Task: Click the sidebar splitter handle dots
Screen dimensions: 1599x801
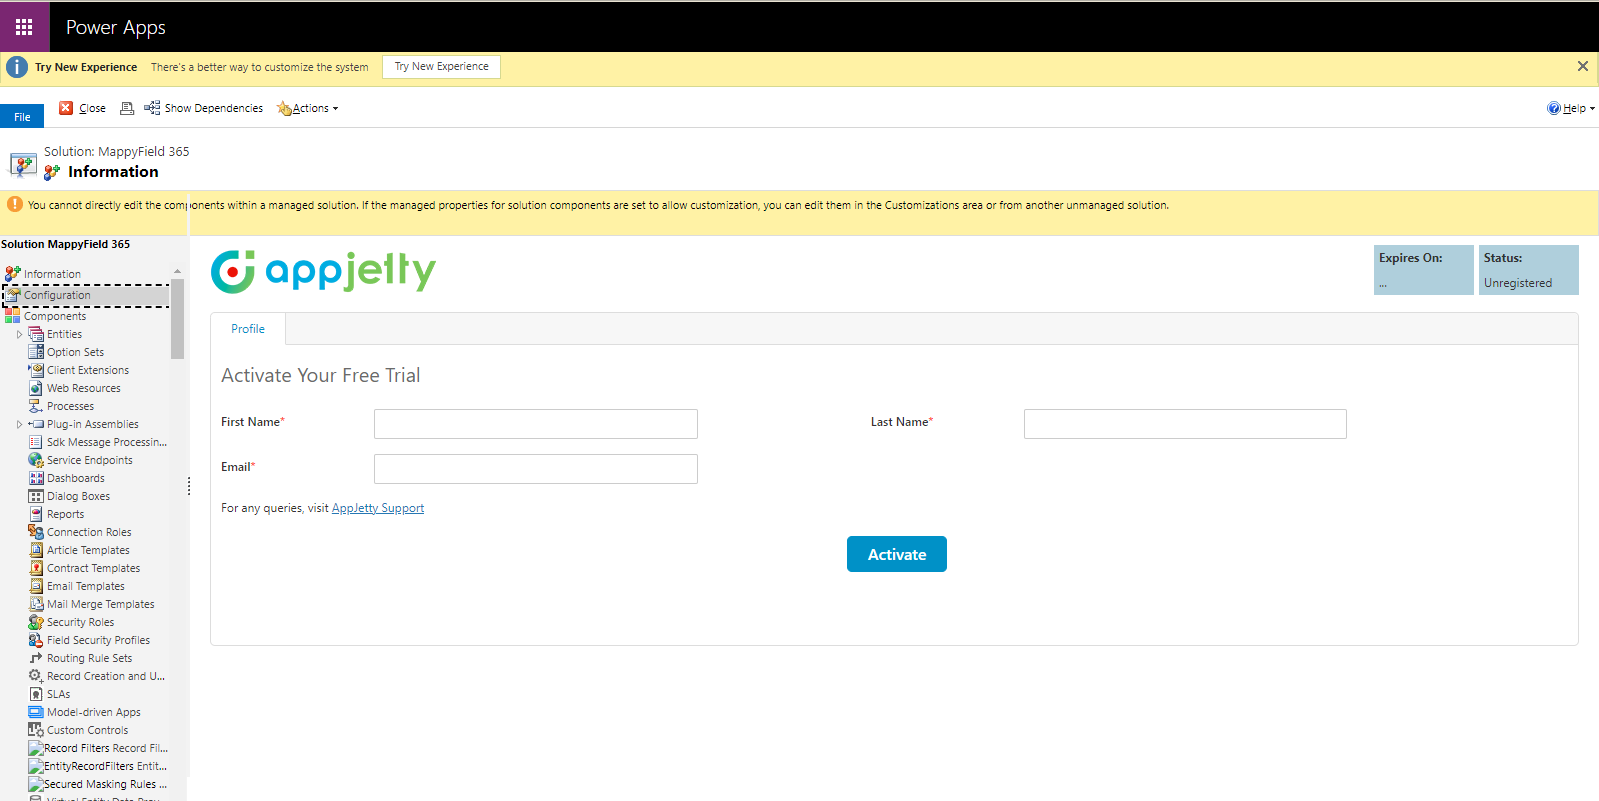Action: [x=188, y=486]
